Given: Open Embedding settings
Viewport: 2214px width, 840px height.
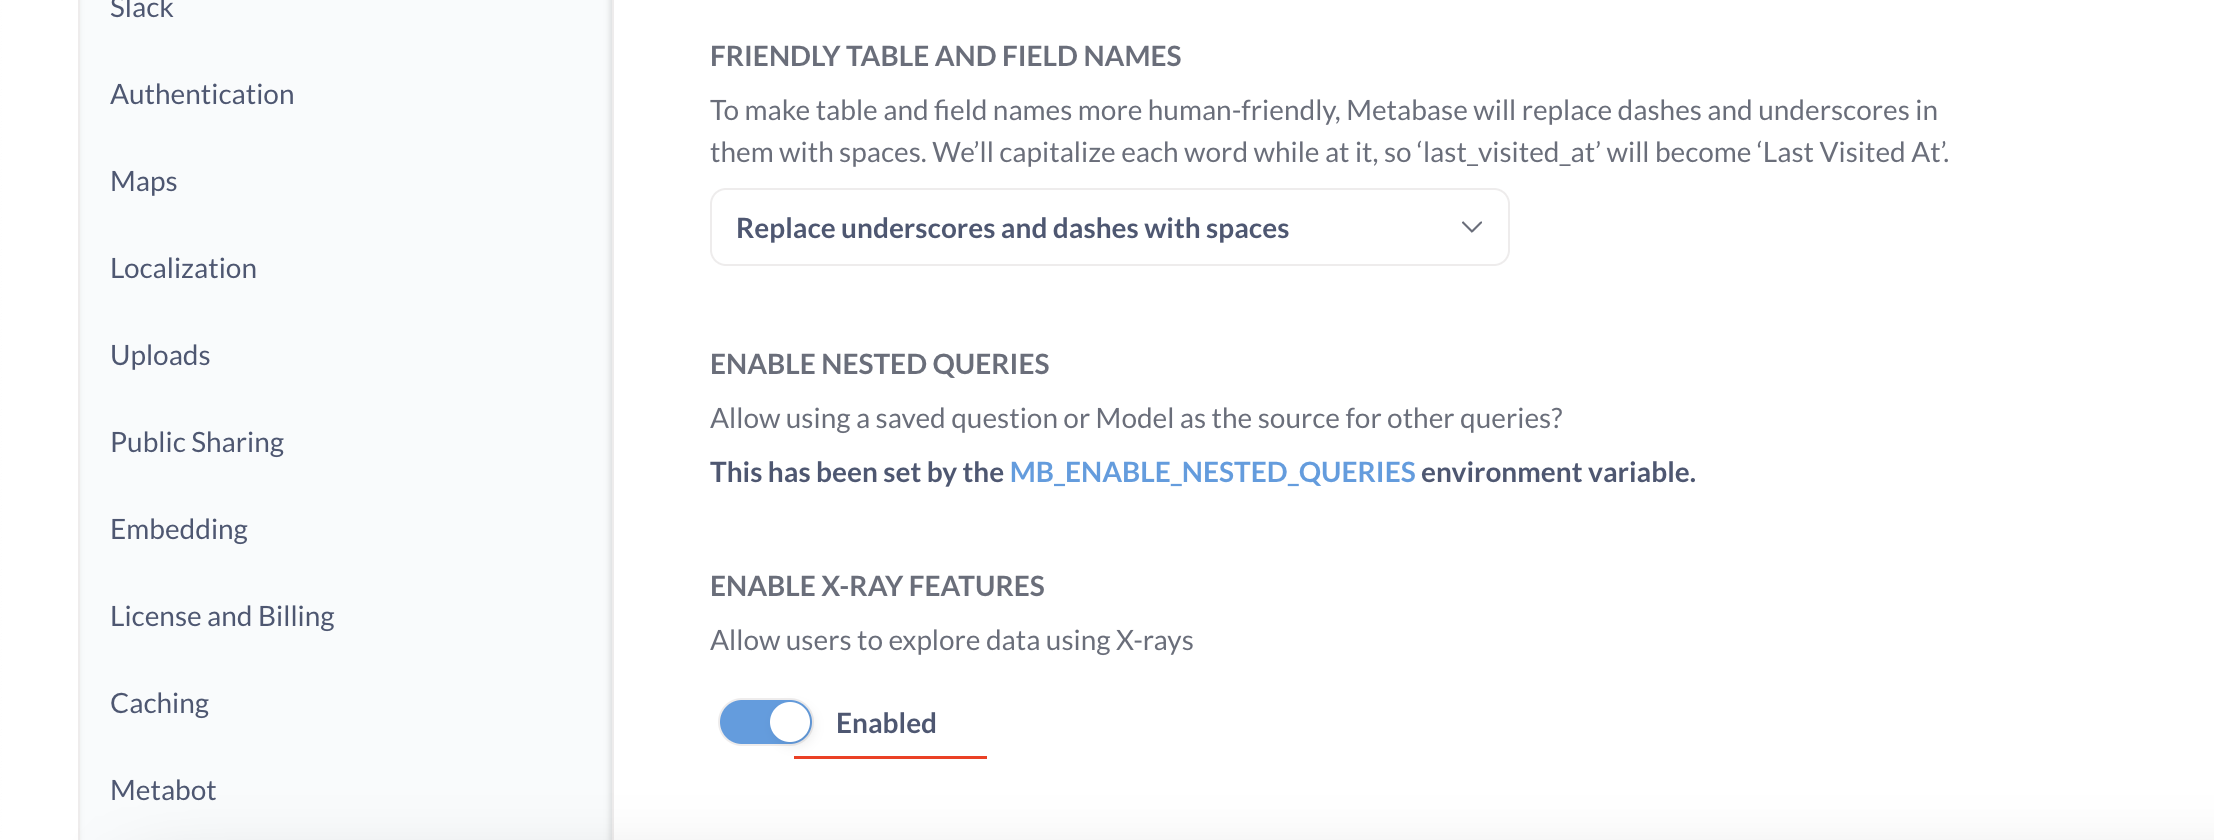Looking at the screenshot, I should coord(179,529).
